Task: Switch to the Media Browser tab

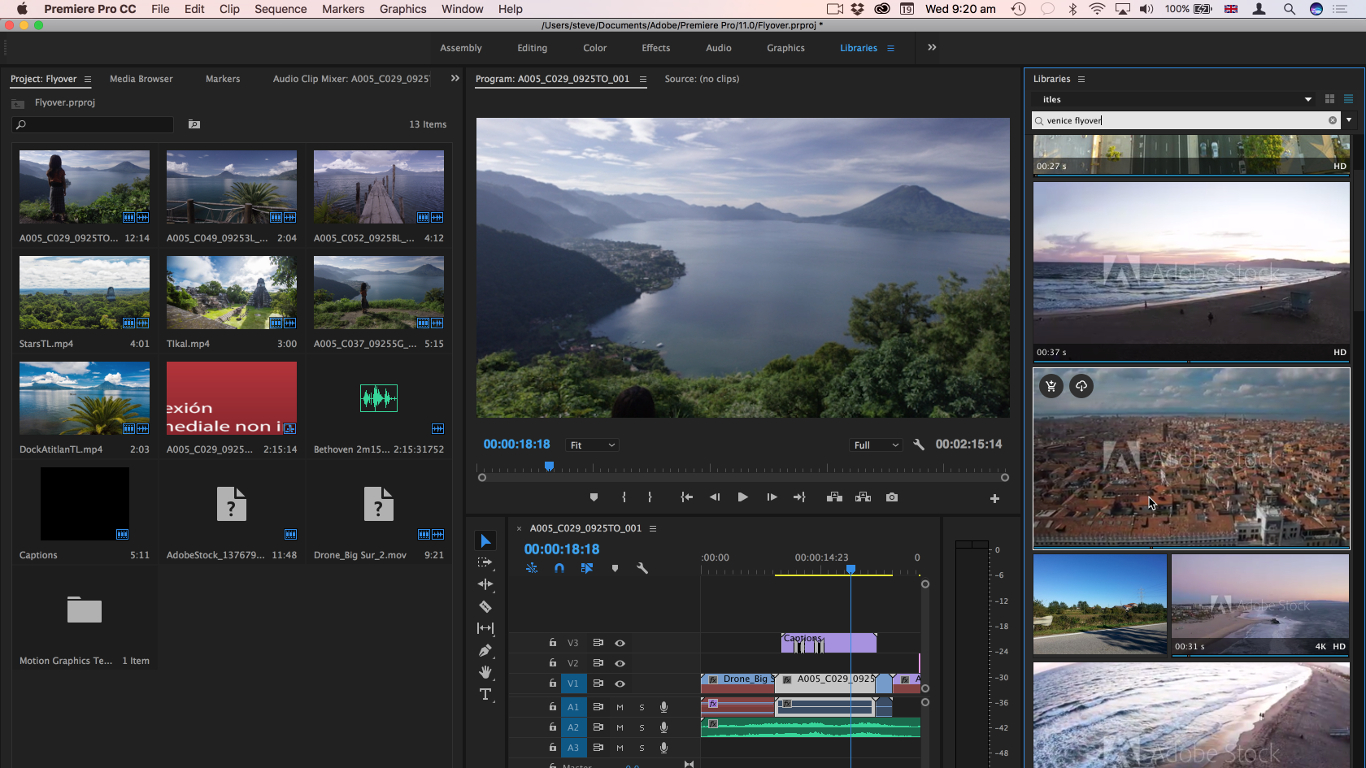Action: (x=141, y=79)
